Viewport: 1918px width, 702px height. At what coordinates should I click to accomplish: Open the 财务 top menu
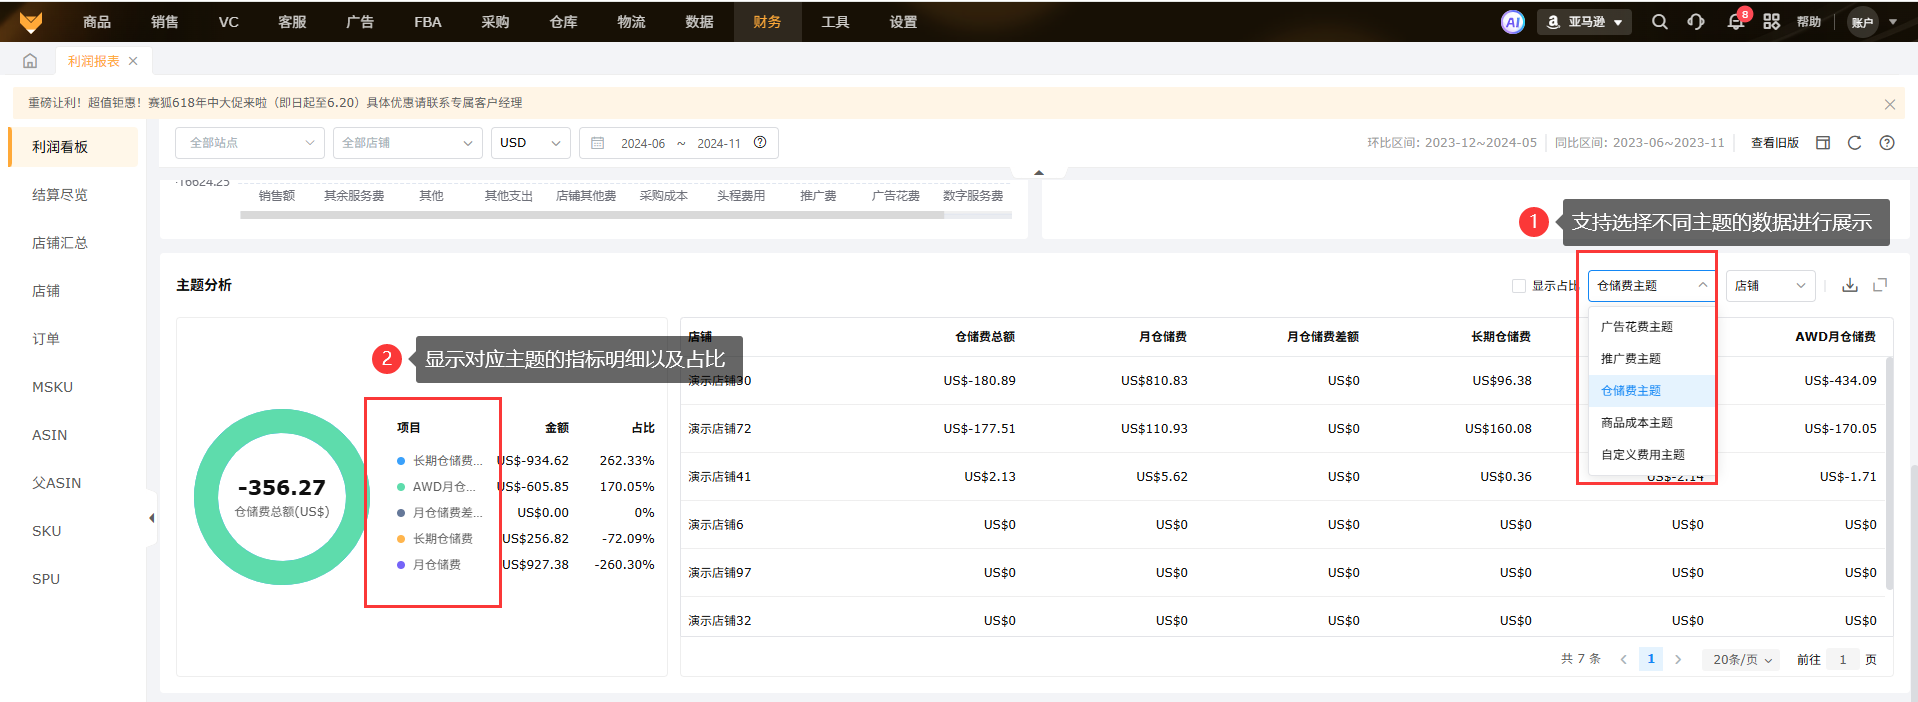(x=767, y=22)
